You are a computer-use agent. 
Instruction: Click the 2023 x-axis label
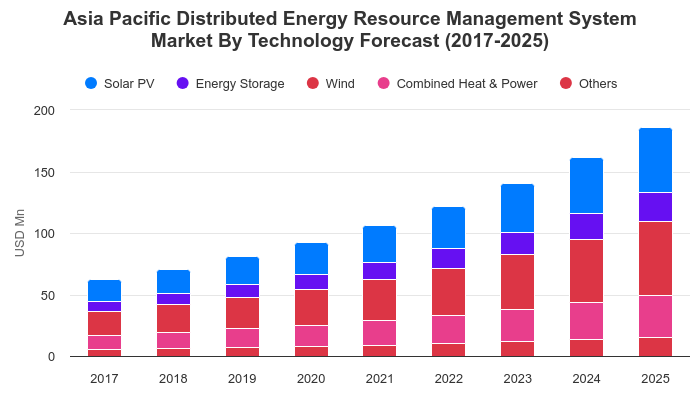(517, 379)
